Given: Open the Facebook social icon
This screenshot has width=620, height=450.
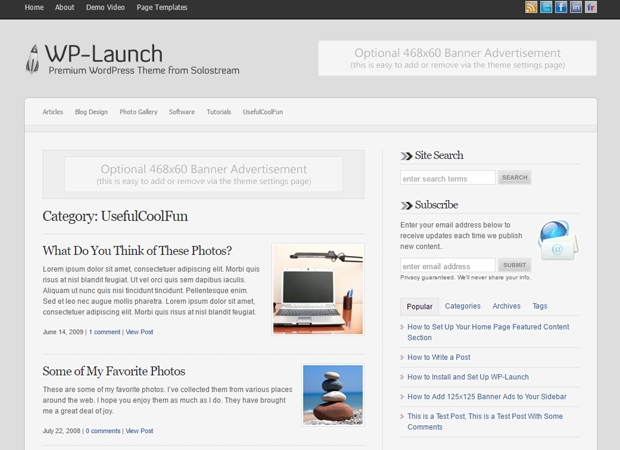Looking at the screenshot, I should tap(561, 7).
